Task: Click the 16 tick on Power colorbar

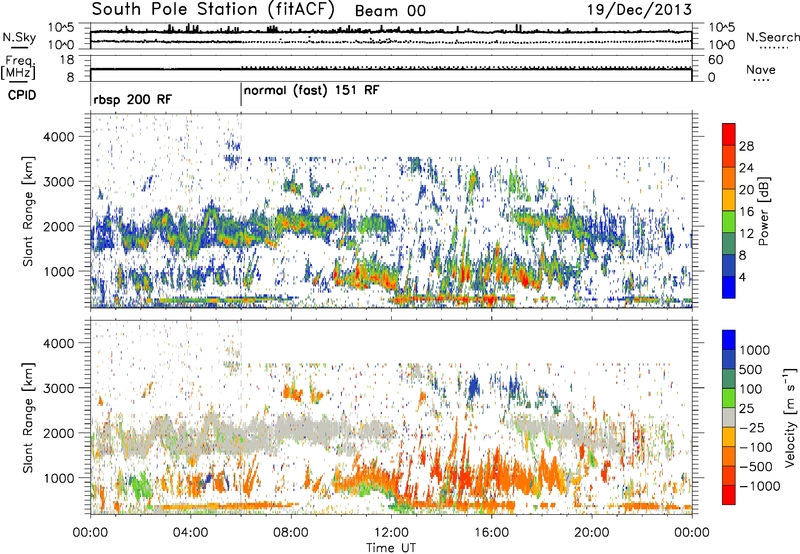Action: [x=746, y=212]
